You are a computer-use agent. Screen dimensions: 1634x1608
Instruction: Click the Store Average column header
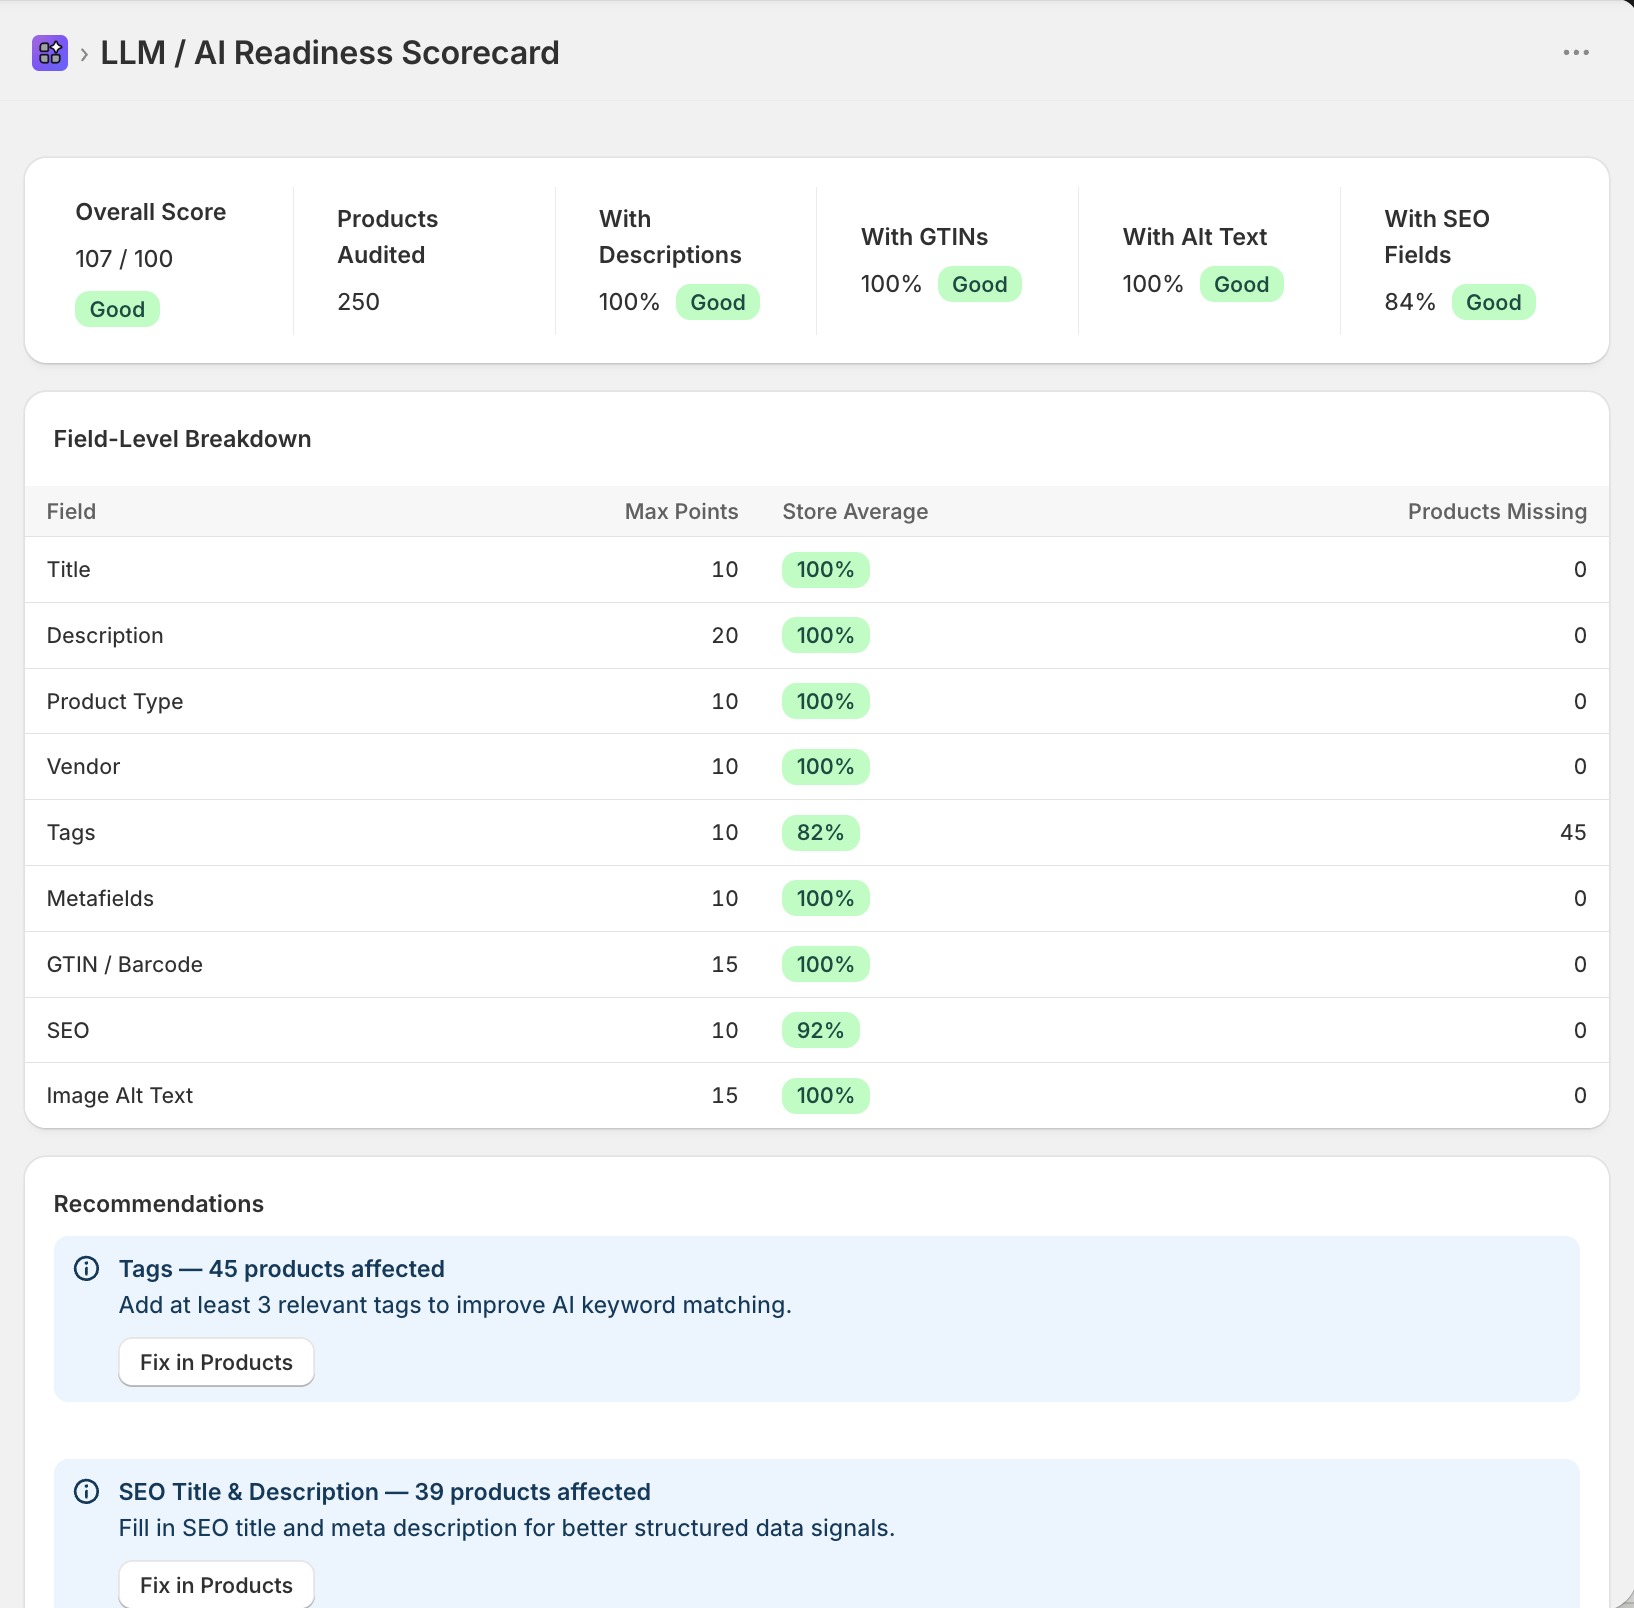[855, 512]
